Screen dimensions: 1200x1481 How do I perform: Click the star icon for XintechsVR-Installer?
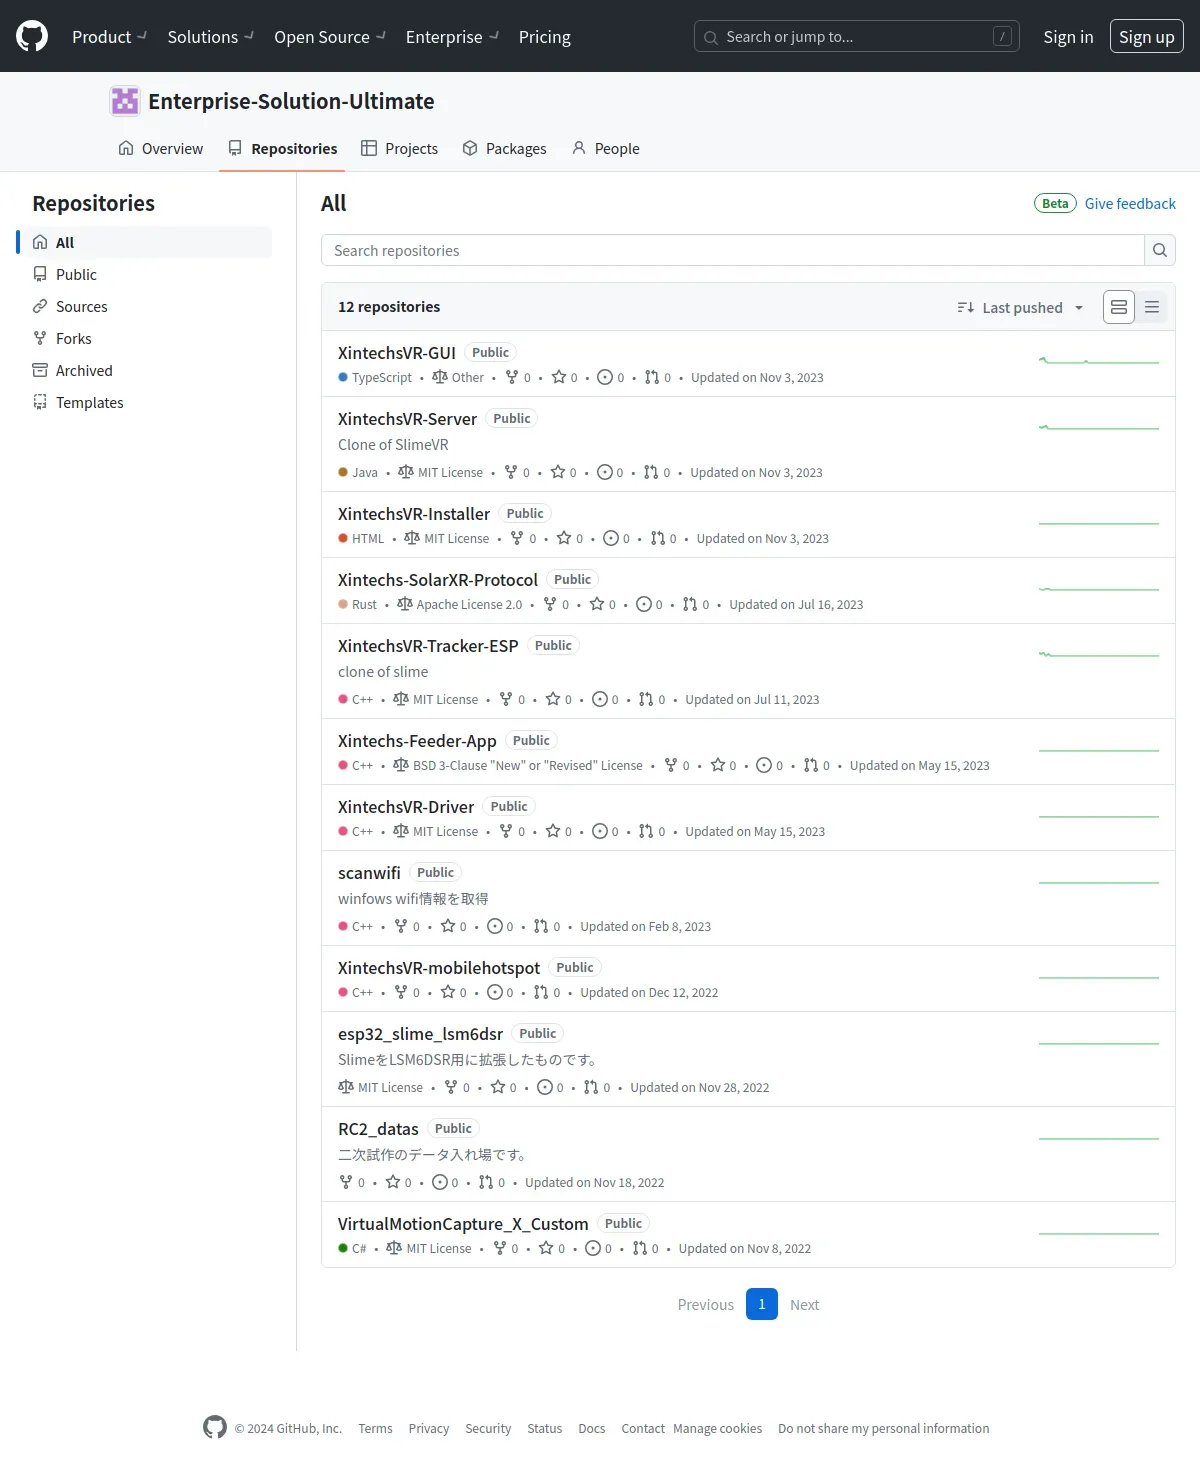tap(564, 538)
